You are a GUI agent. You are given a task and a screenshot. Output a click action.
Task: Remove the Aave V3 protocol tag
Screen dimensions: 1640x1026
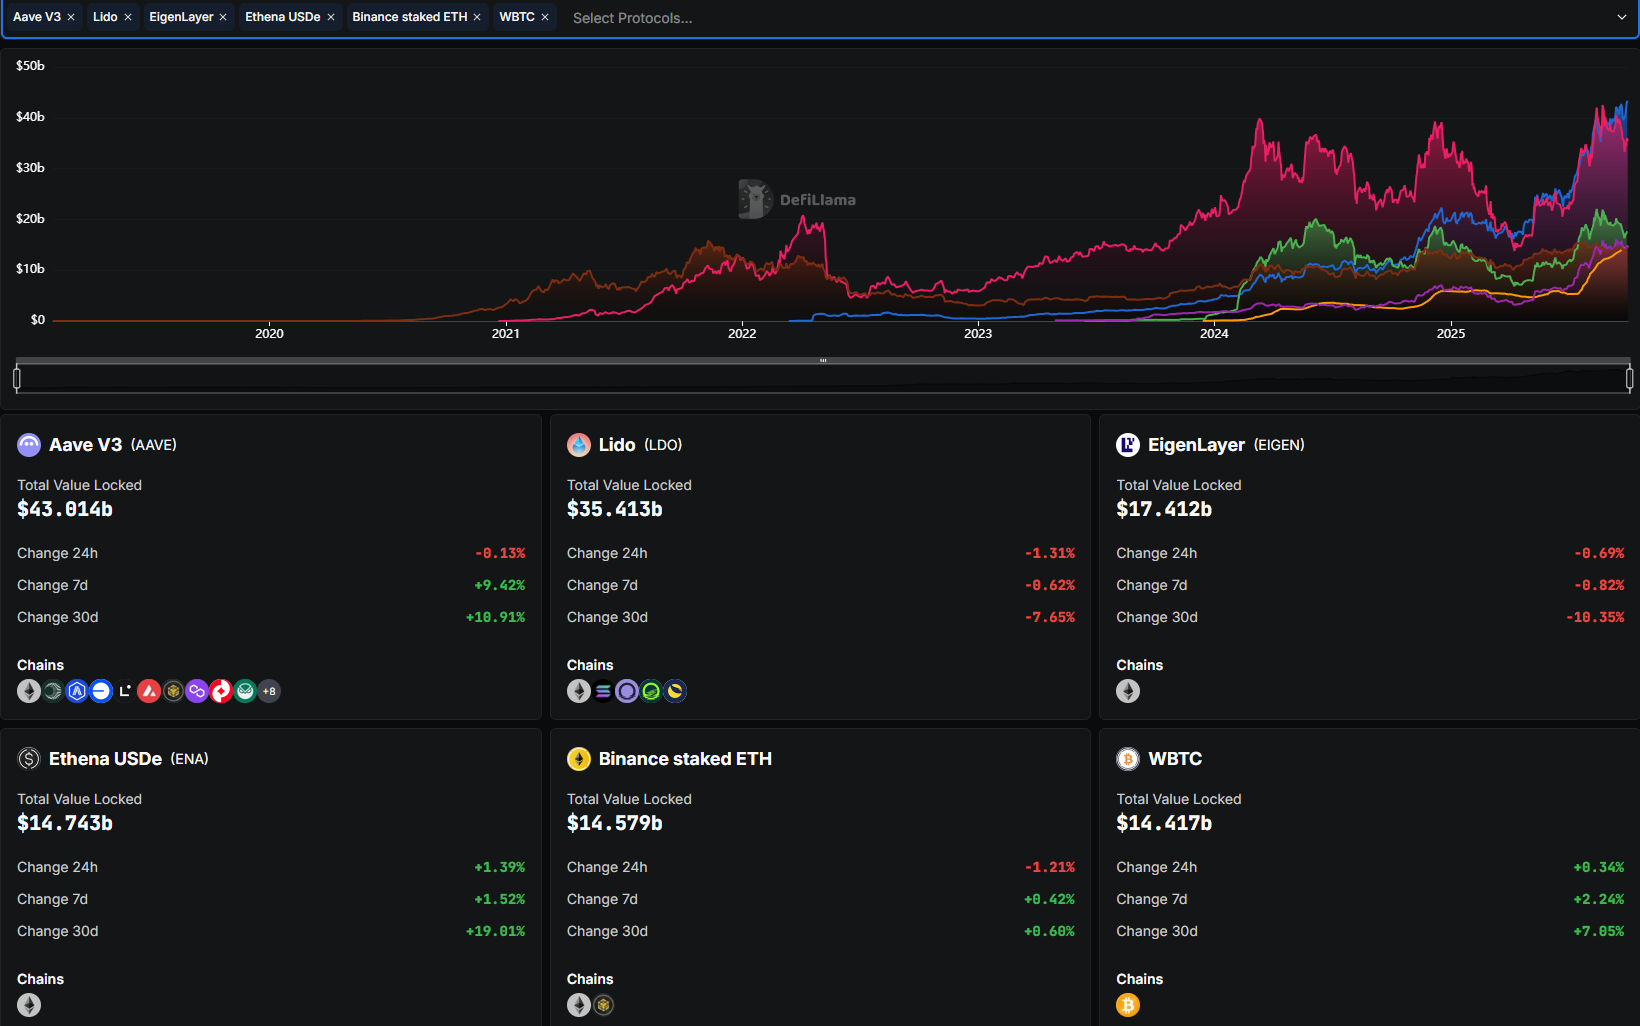point(71,17)
